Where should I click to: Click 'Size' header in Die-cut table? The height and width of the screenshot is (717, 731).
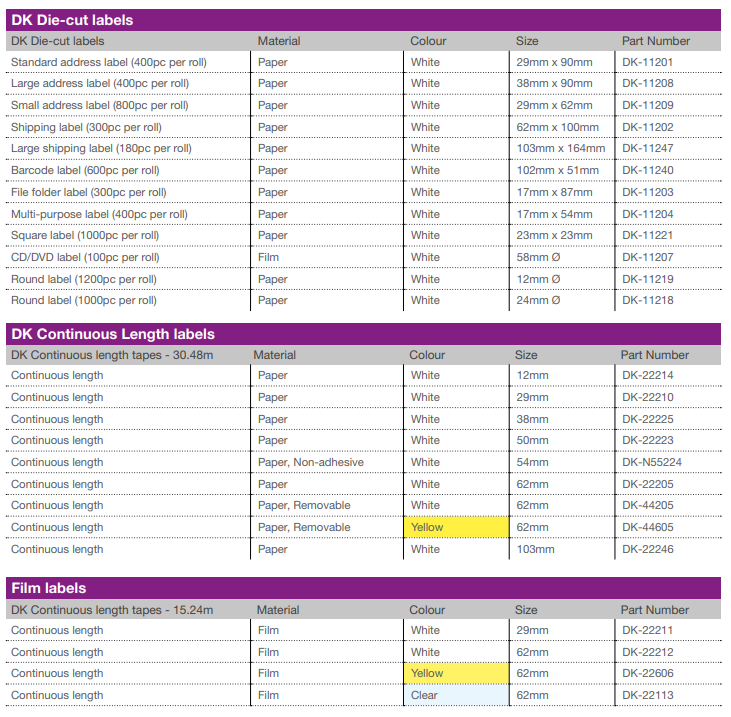[527, 41]
